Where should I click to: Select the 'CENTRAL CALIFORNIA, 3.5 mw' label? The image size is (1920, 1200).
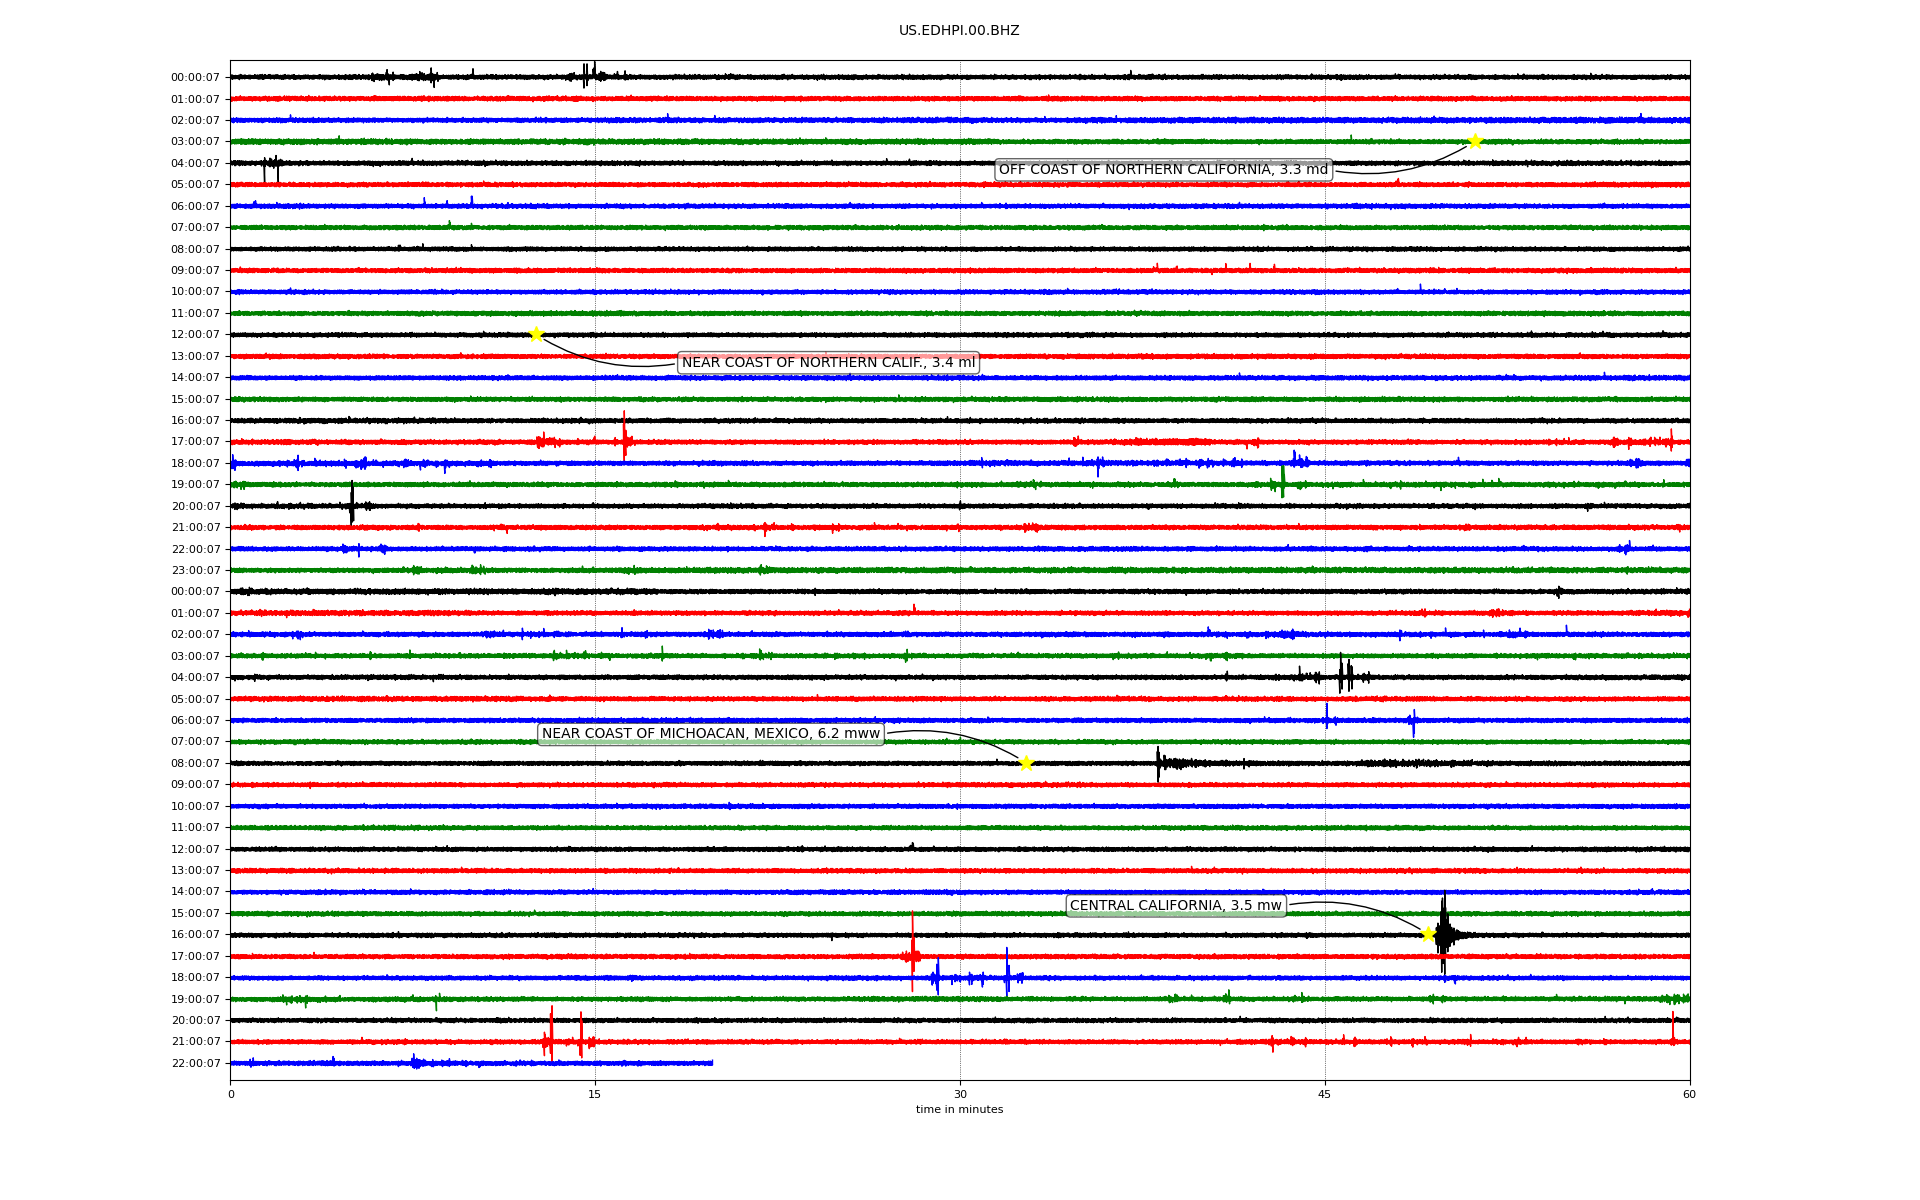(x=1176, y=906)
